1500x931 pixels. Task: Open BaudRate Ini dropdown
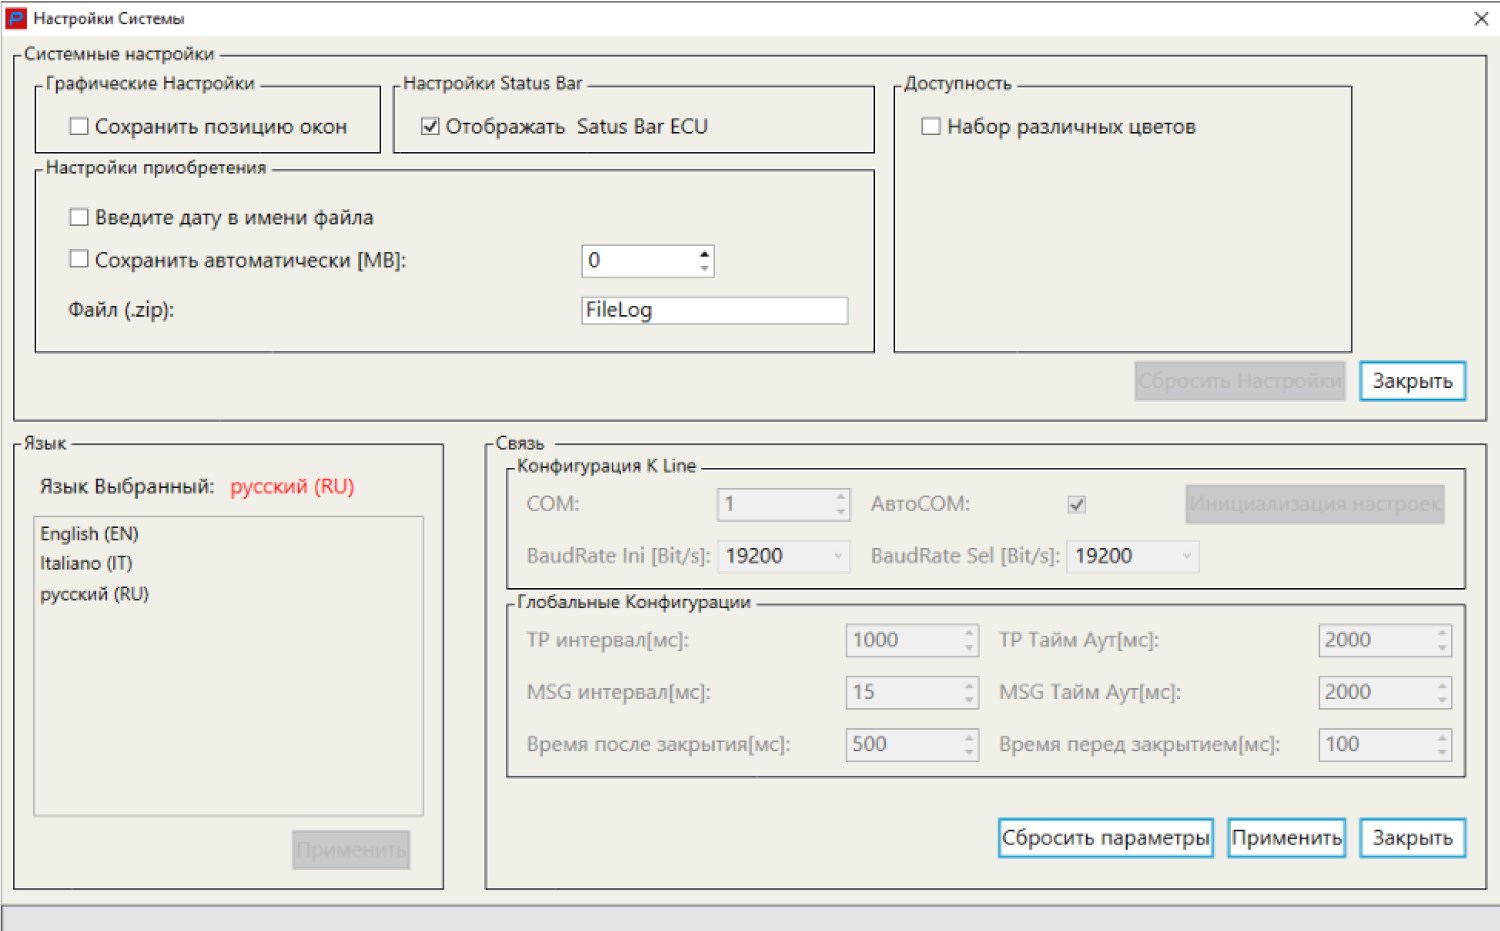pyautogui.click(x=786, y=556)
